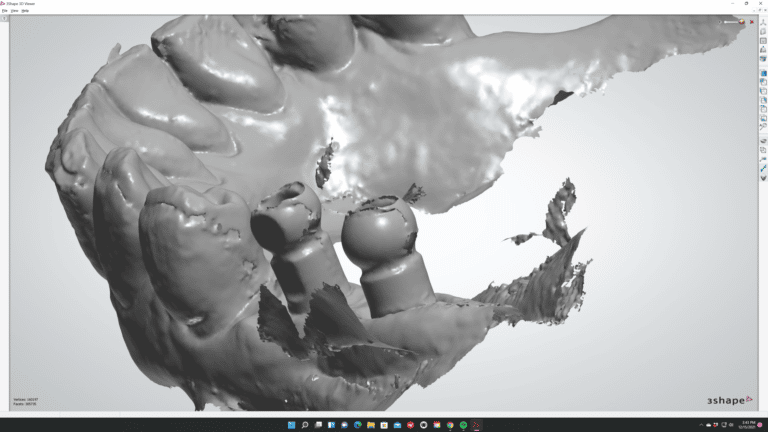Open taskbar search
Viewport: 768px width, 432px height.
pos(305,425)
